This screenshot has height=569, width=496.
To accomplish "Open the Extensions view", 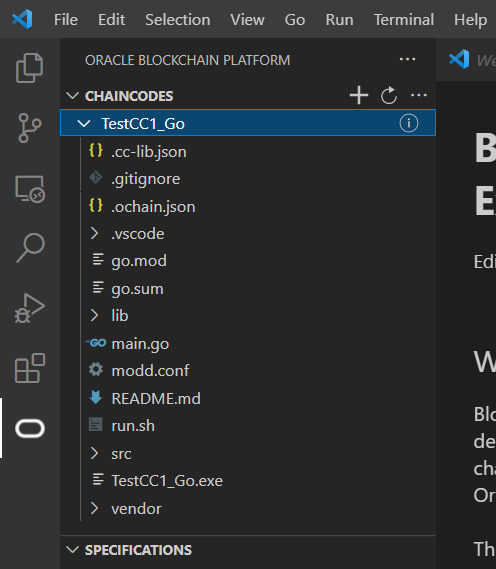I will pos(30,368).
